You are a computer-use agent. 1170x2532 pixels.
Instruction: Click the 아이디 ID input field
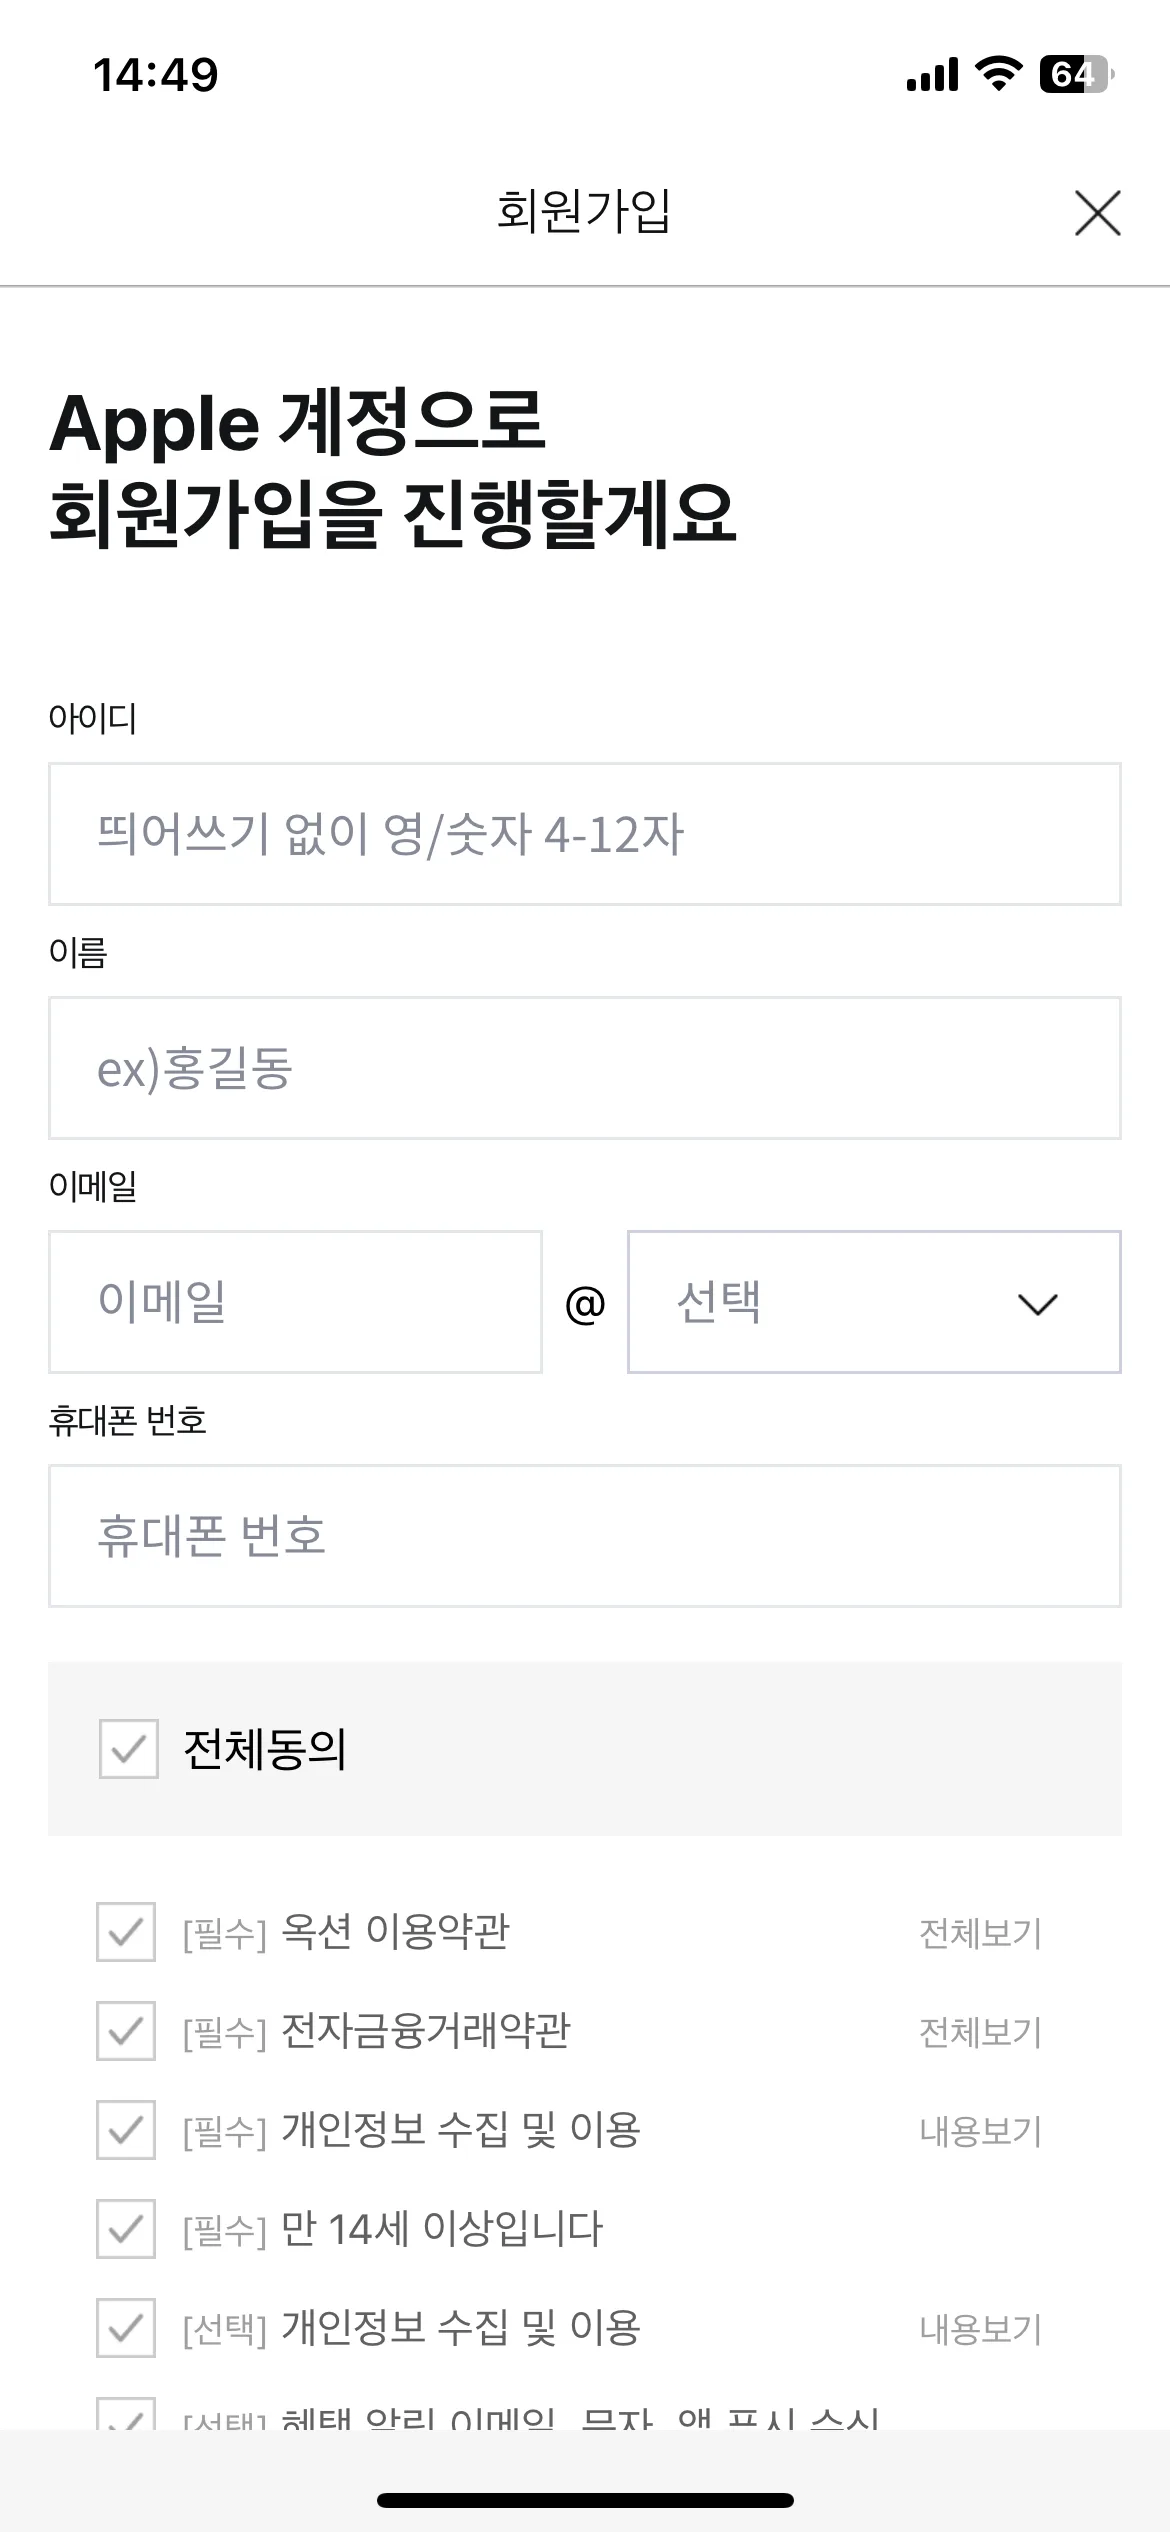click(585, 833)
